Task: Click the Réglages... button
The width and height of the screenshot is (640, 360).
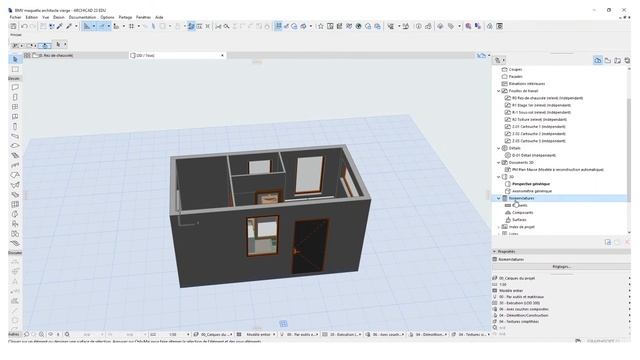Action: (x=561, y=267)
